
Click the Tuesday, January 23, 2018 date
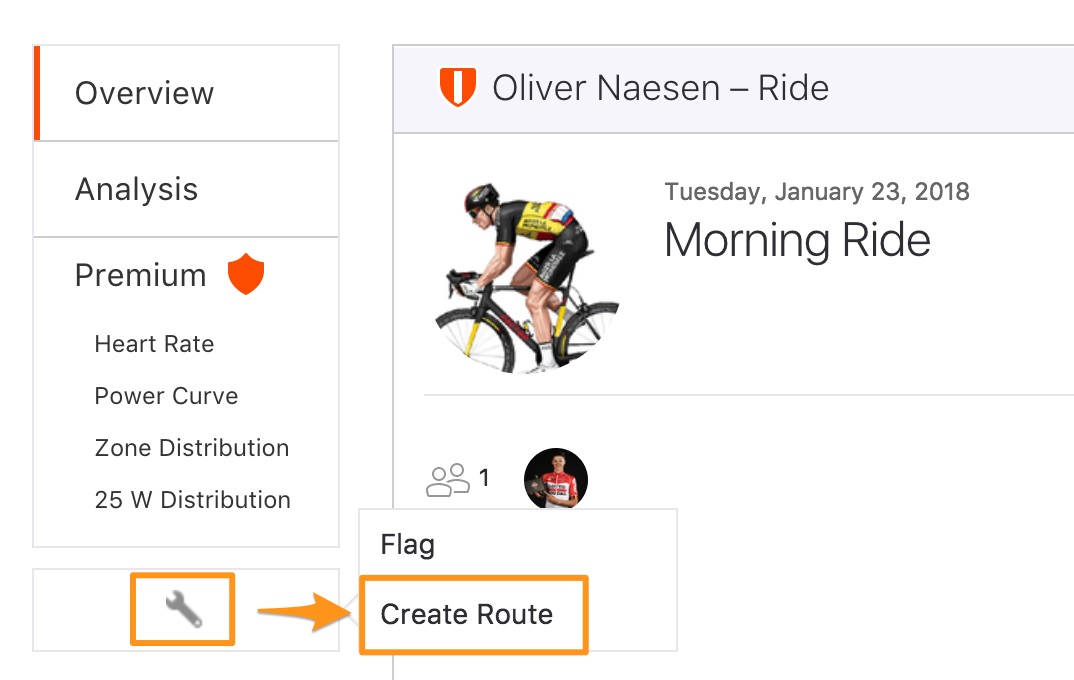[x=817, y=192]
